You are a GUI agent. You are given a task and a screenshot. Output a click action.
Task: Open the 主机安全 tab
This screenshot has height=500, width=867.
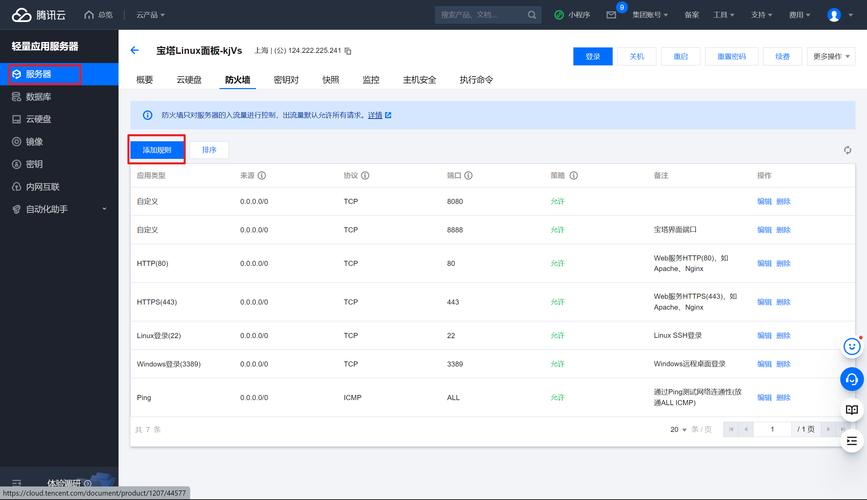(419, 80)
